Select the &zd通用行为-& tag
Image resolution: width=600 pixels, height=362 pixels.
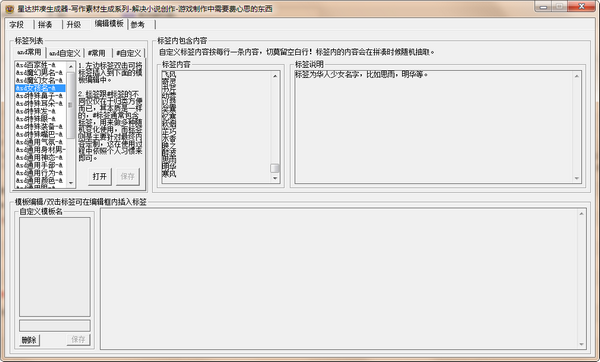pos(40,173)
